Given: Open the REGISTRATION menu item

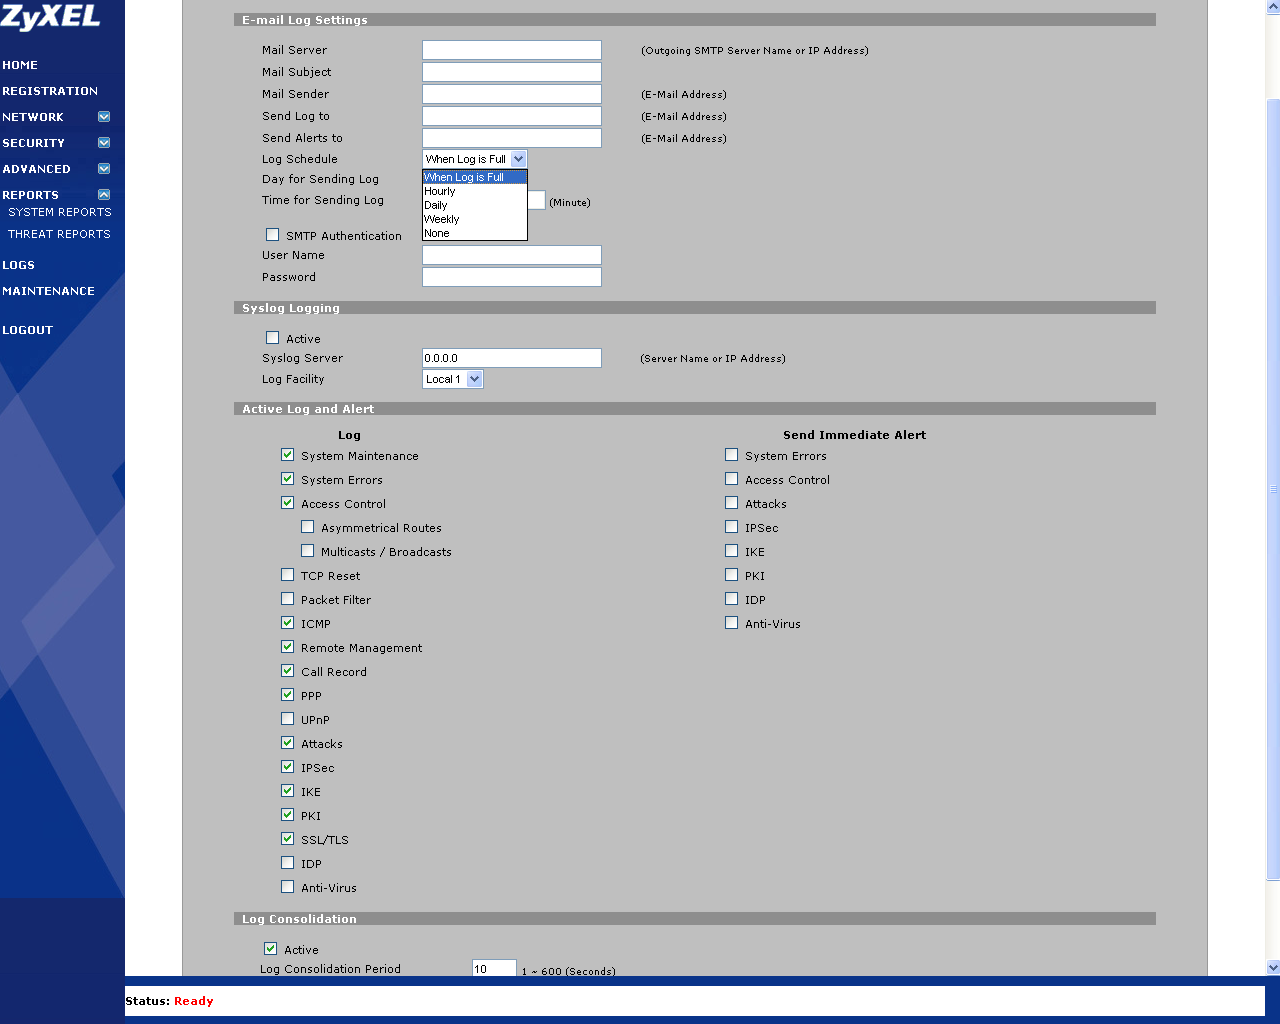Looking at the screenshot, I should tap(50, 91).
